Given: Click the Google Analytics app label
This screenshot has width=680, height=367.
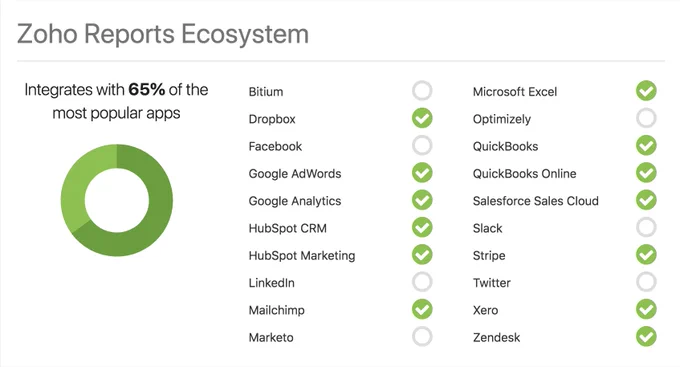Looking at the screenshot, I should click(295, 201).
